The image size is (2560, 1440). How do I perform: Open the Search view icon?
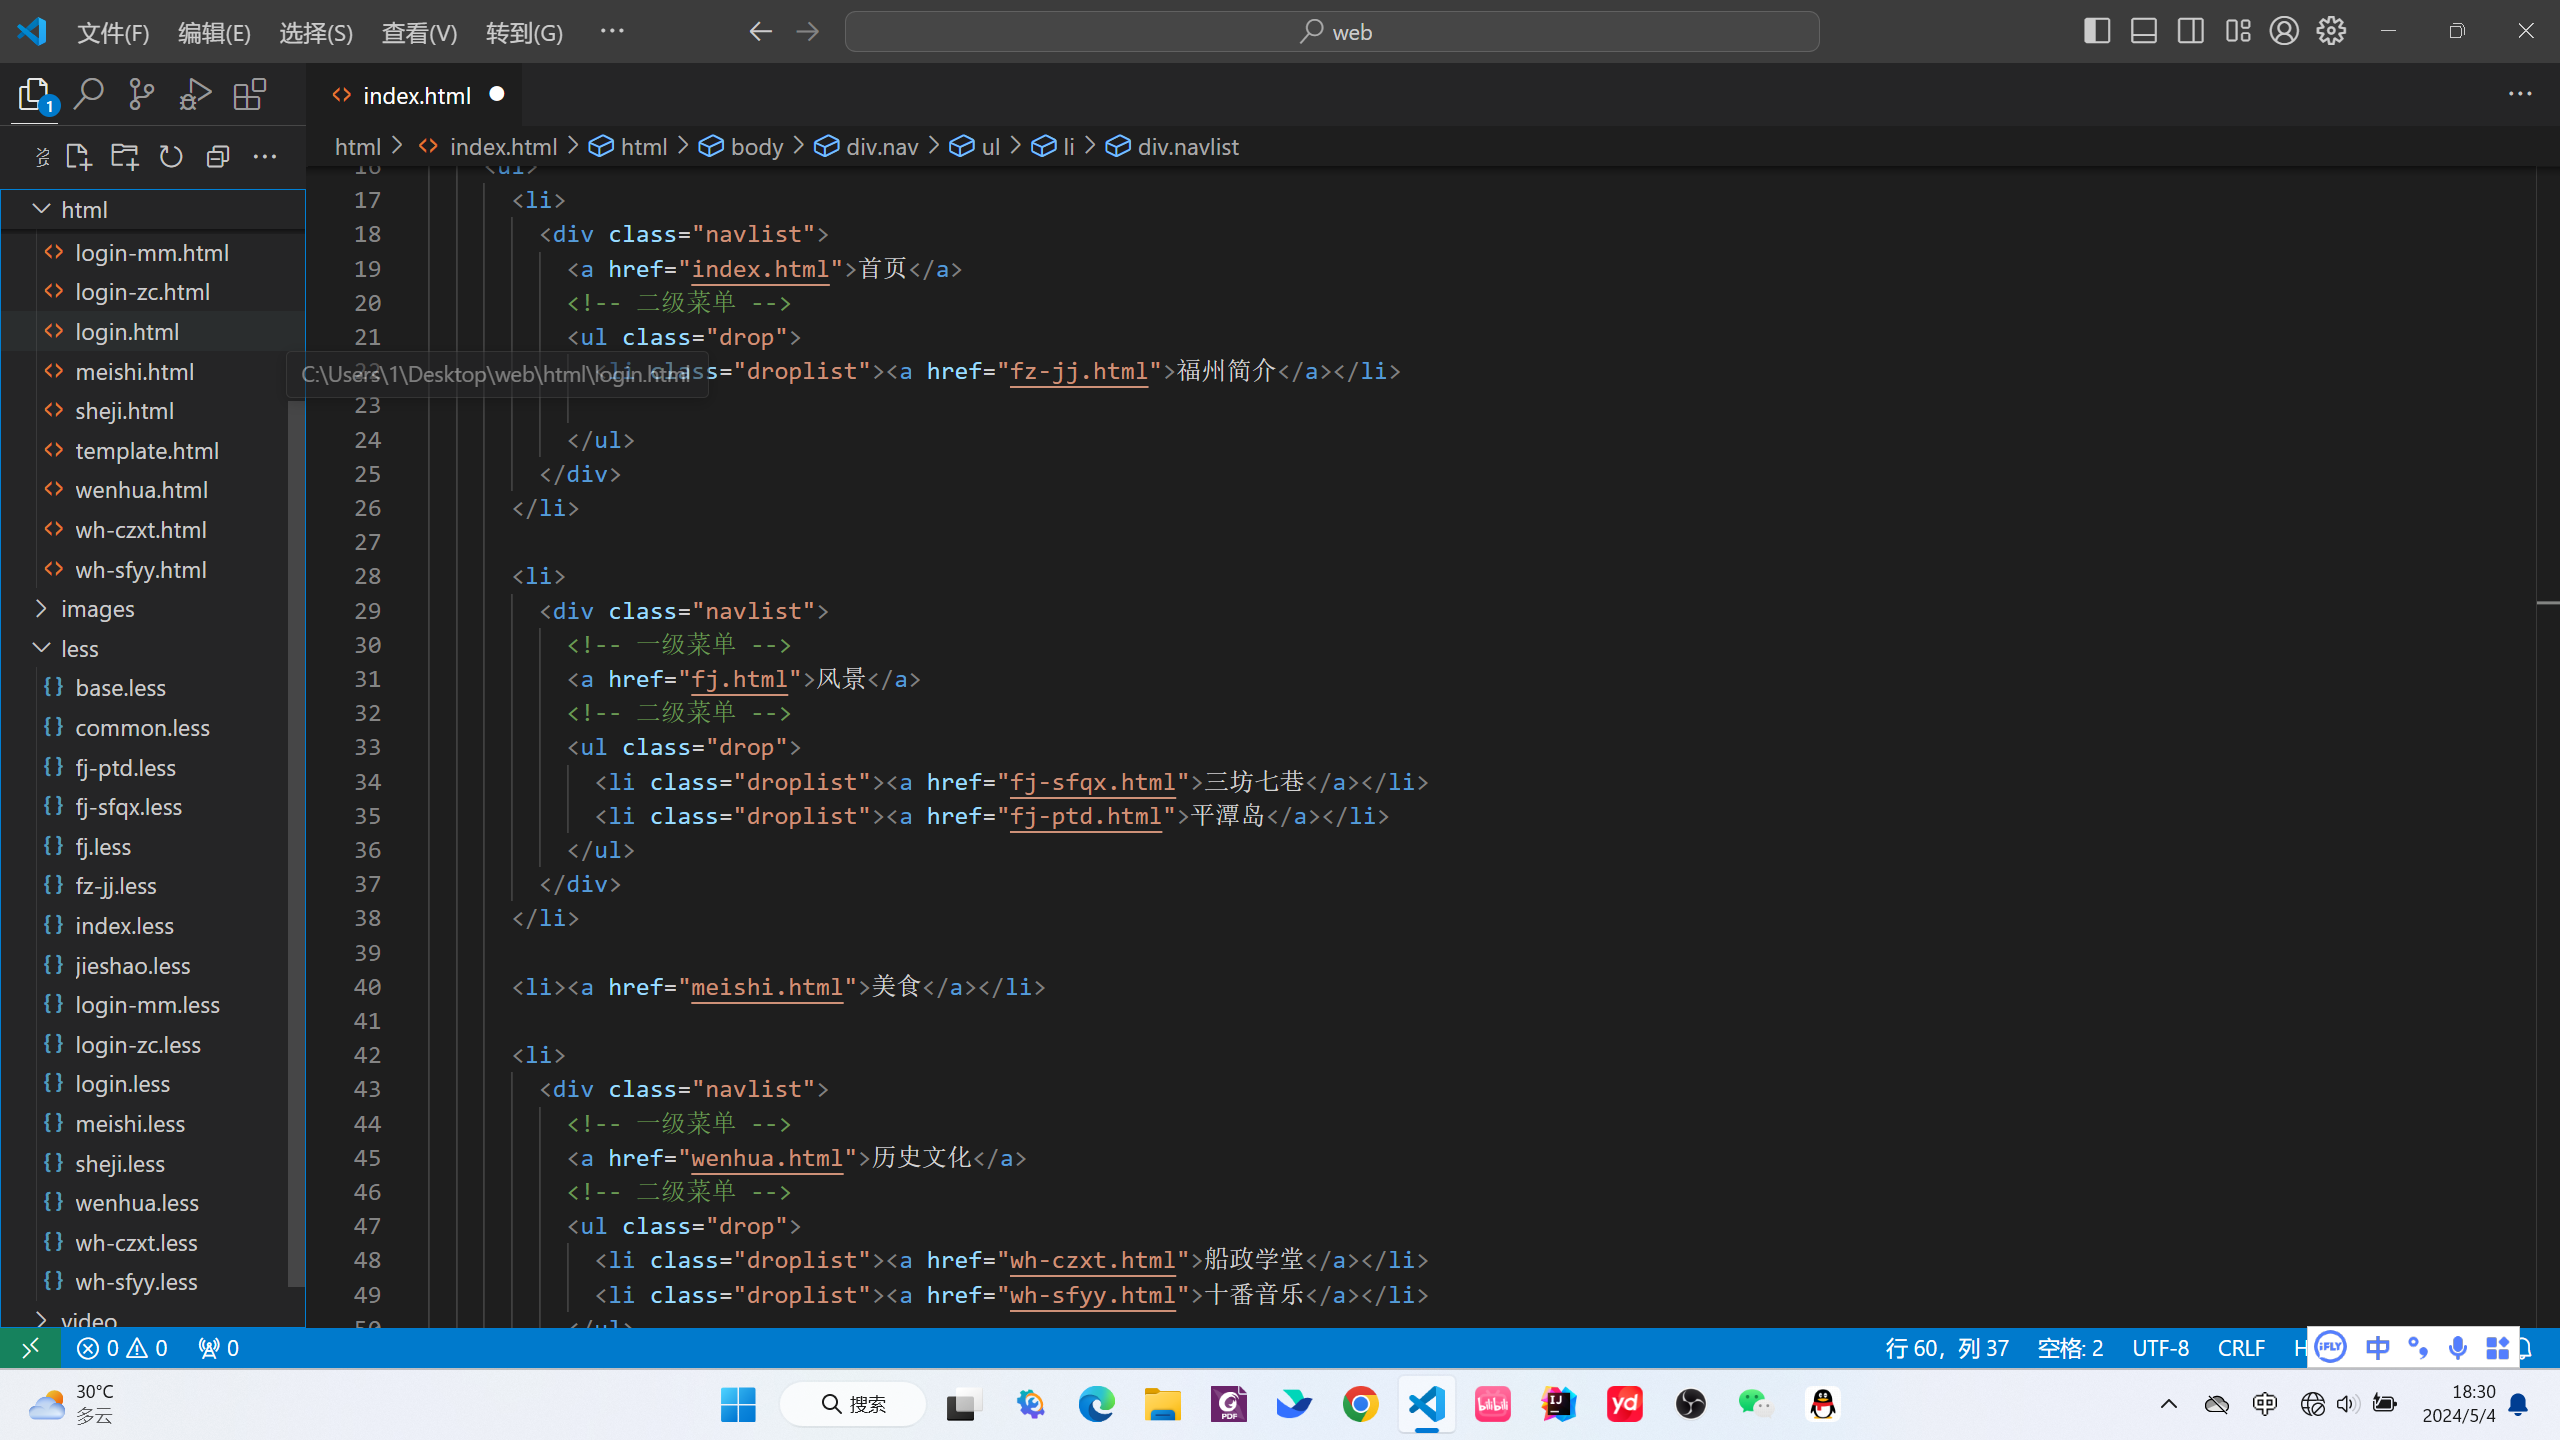(x=89, y=95)
